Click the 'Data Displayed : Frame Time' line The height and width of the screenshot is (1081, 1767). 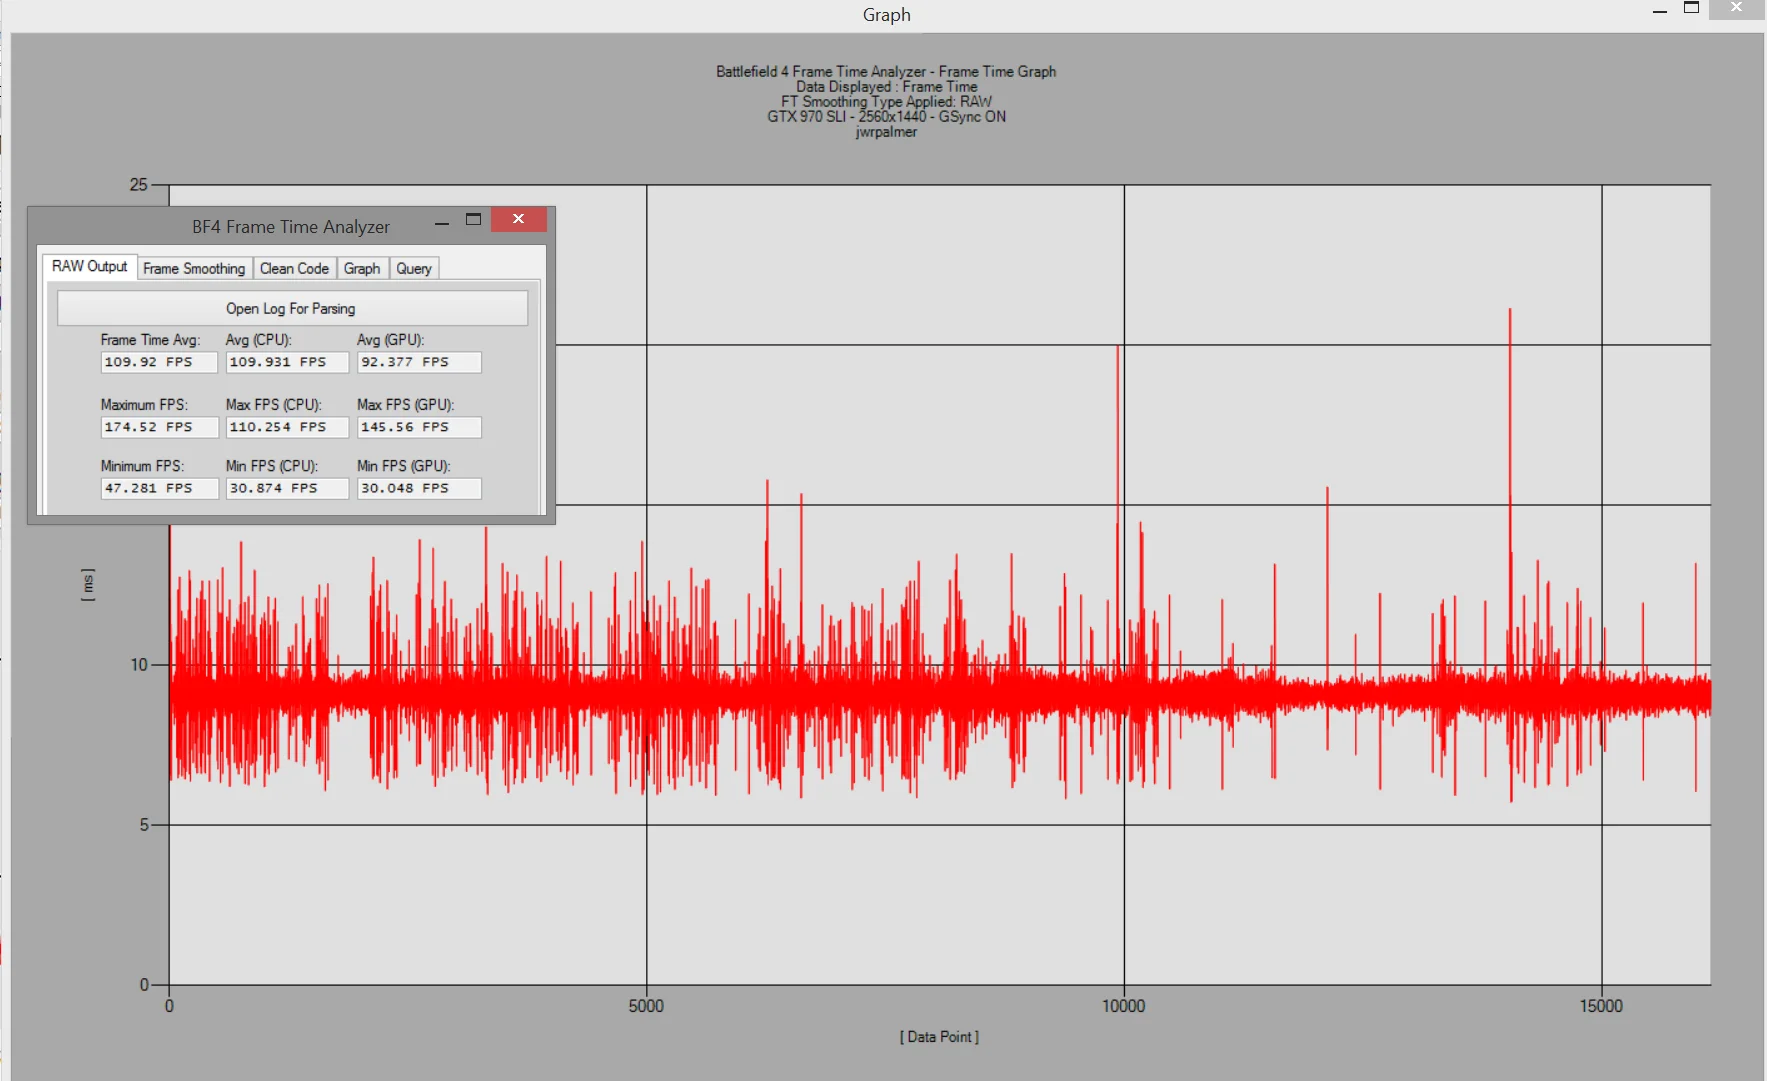click(x=886, y=87)
